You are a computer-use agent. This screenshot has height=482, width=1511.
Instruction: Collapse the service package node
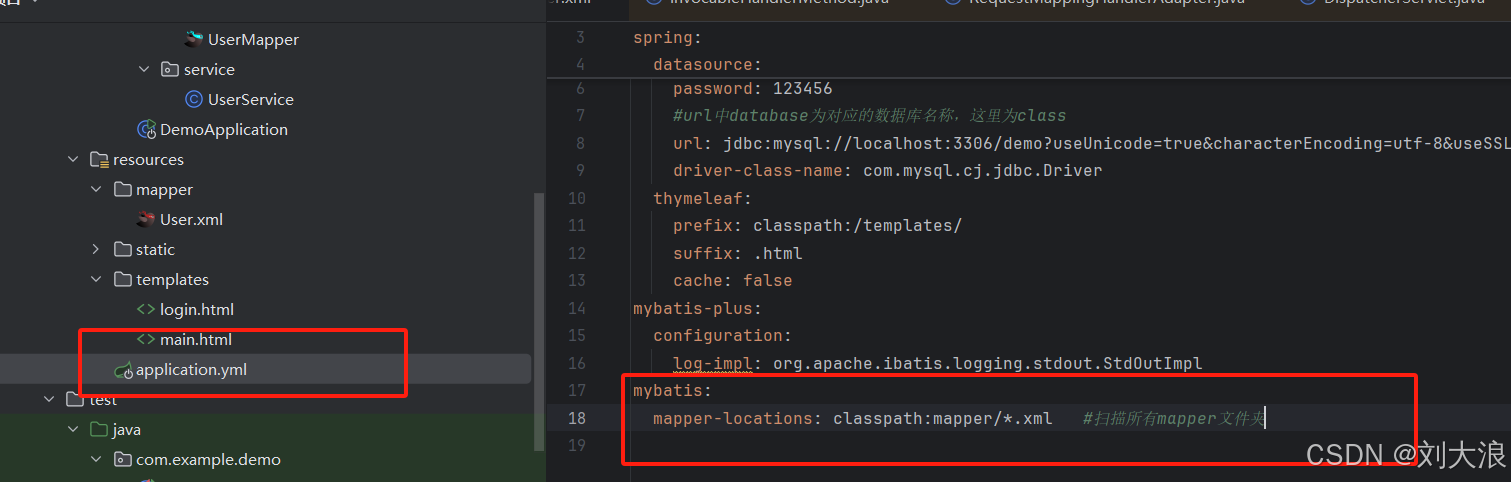144,69
